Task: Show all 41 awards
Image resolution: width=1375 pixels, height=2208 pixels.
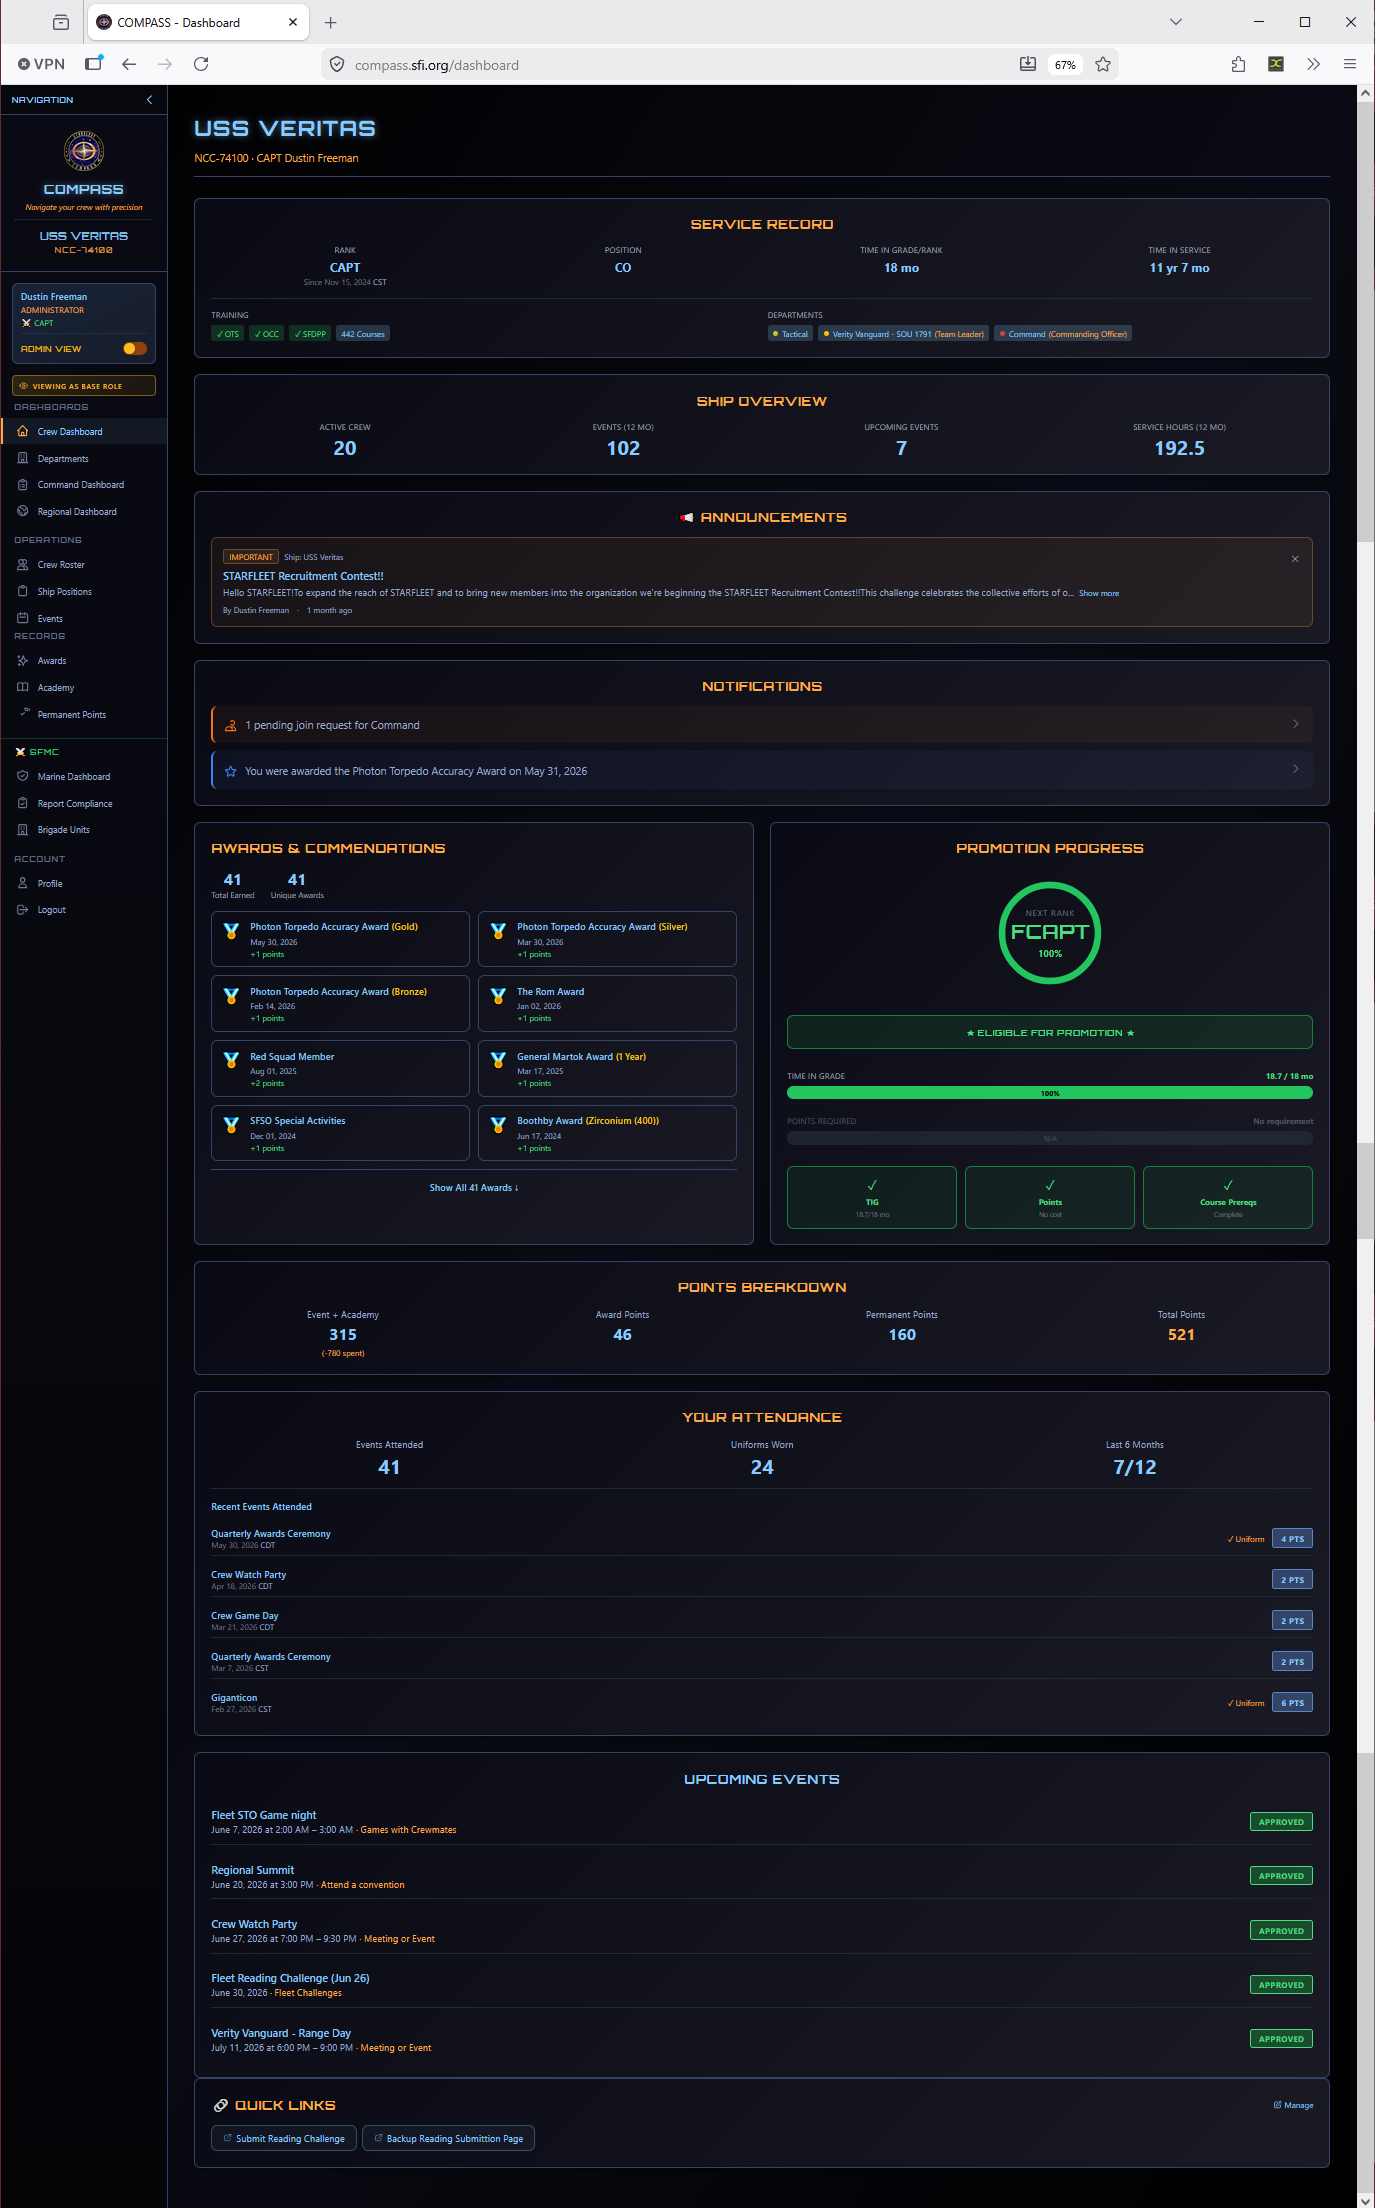Action: (474, 1188)
